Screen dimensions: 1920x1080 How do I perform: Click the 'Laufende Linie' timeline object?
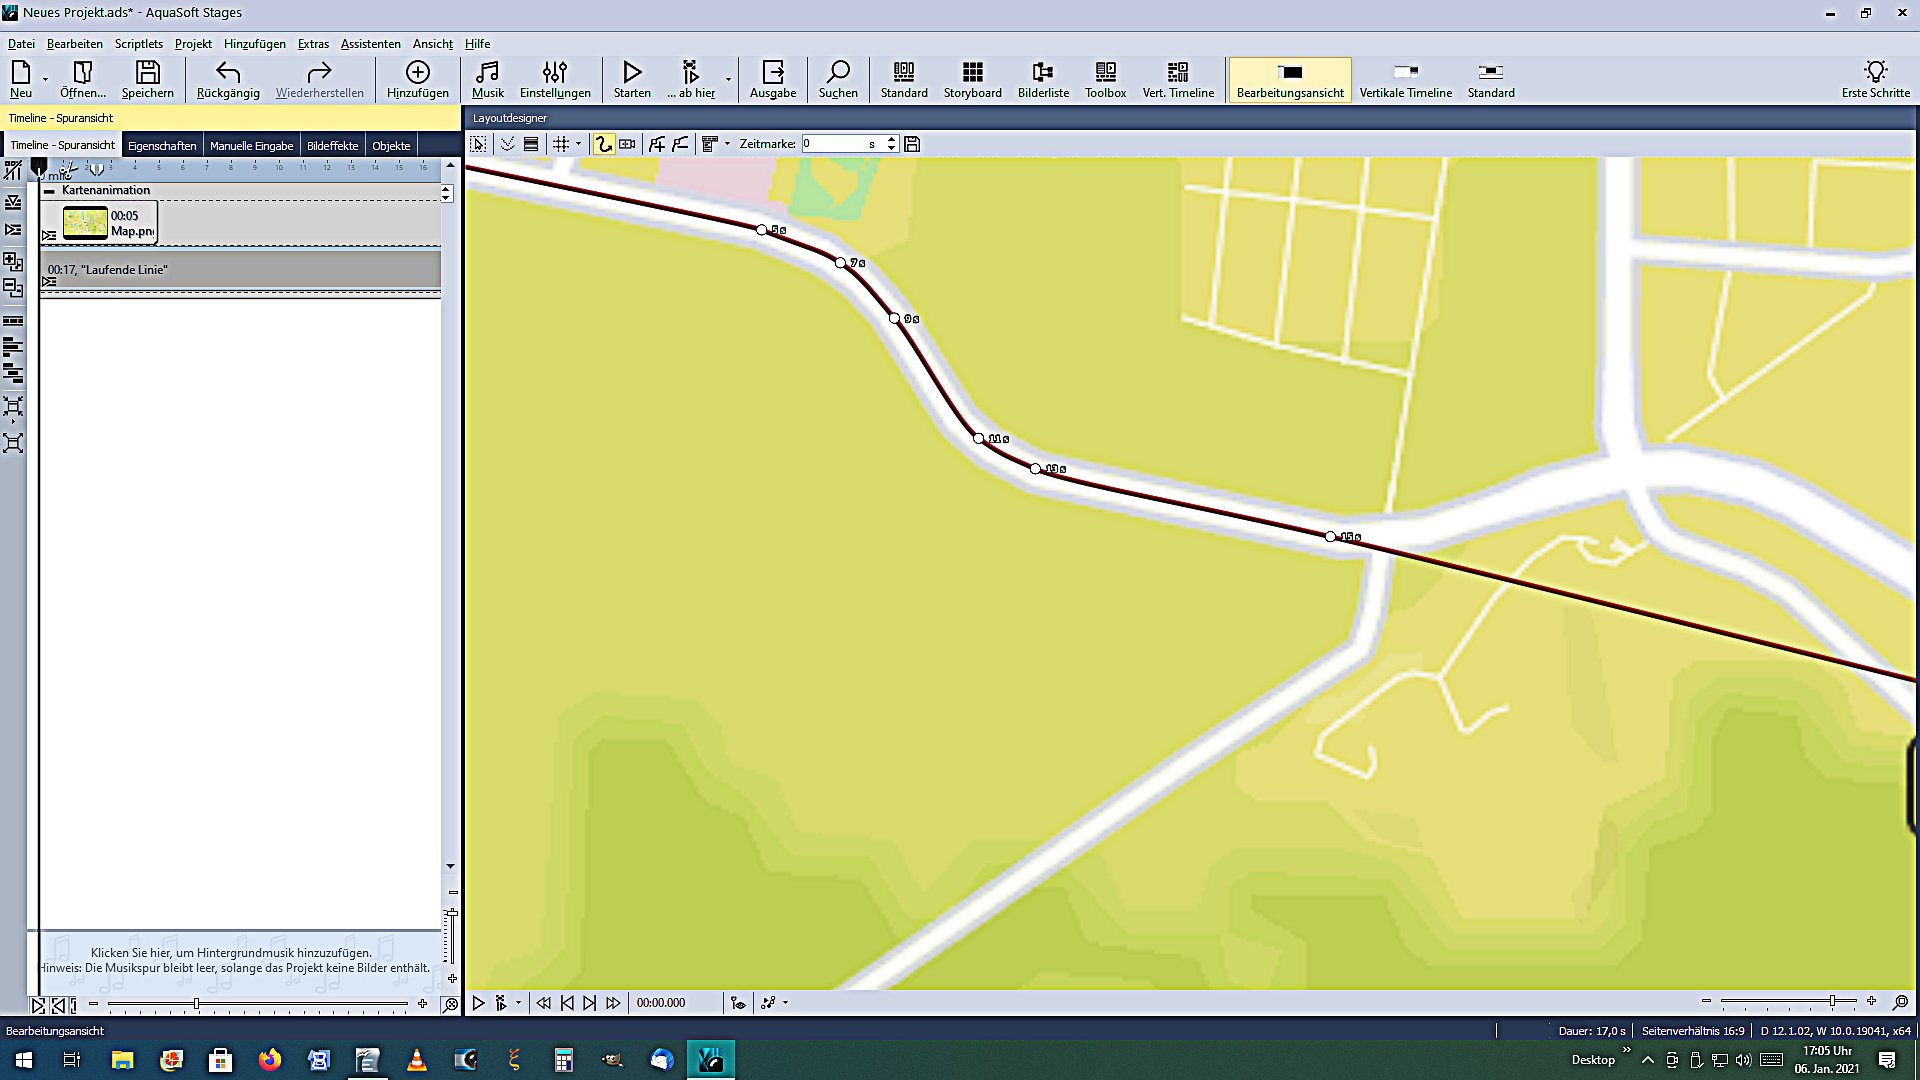pyautogui.click(x=240, y=270)
